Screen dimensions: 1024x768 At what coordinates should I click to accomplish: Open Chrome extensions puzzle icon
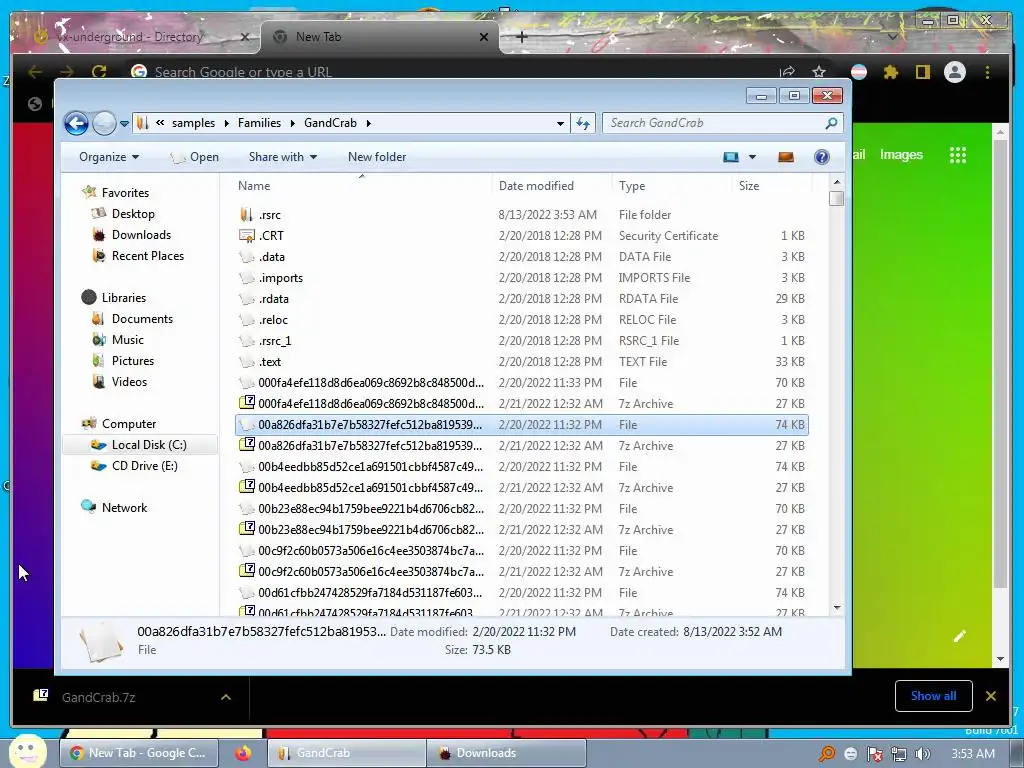(x=891, y=72)
